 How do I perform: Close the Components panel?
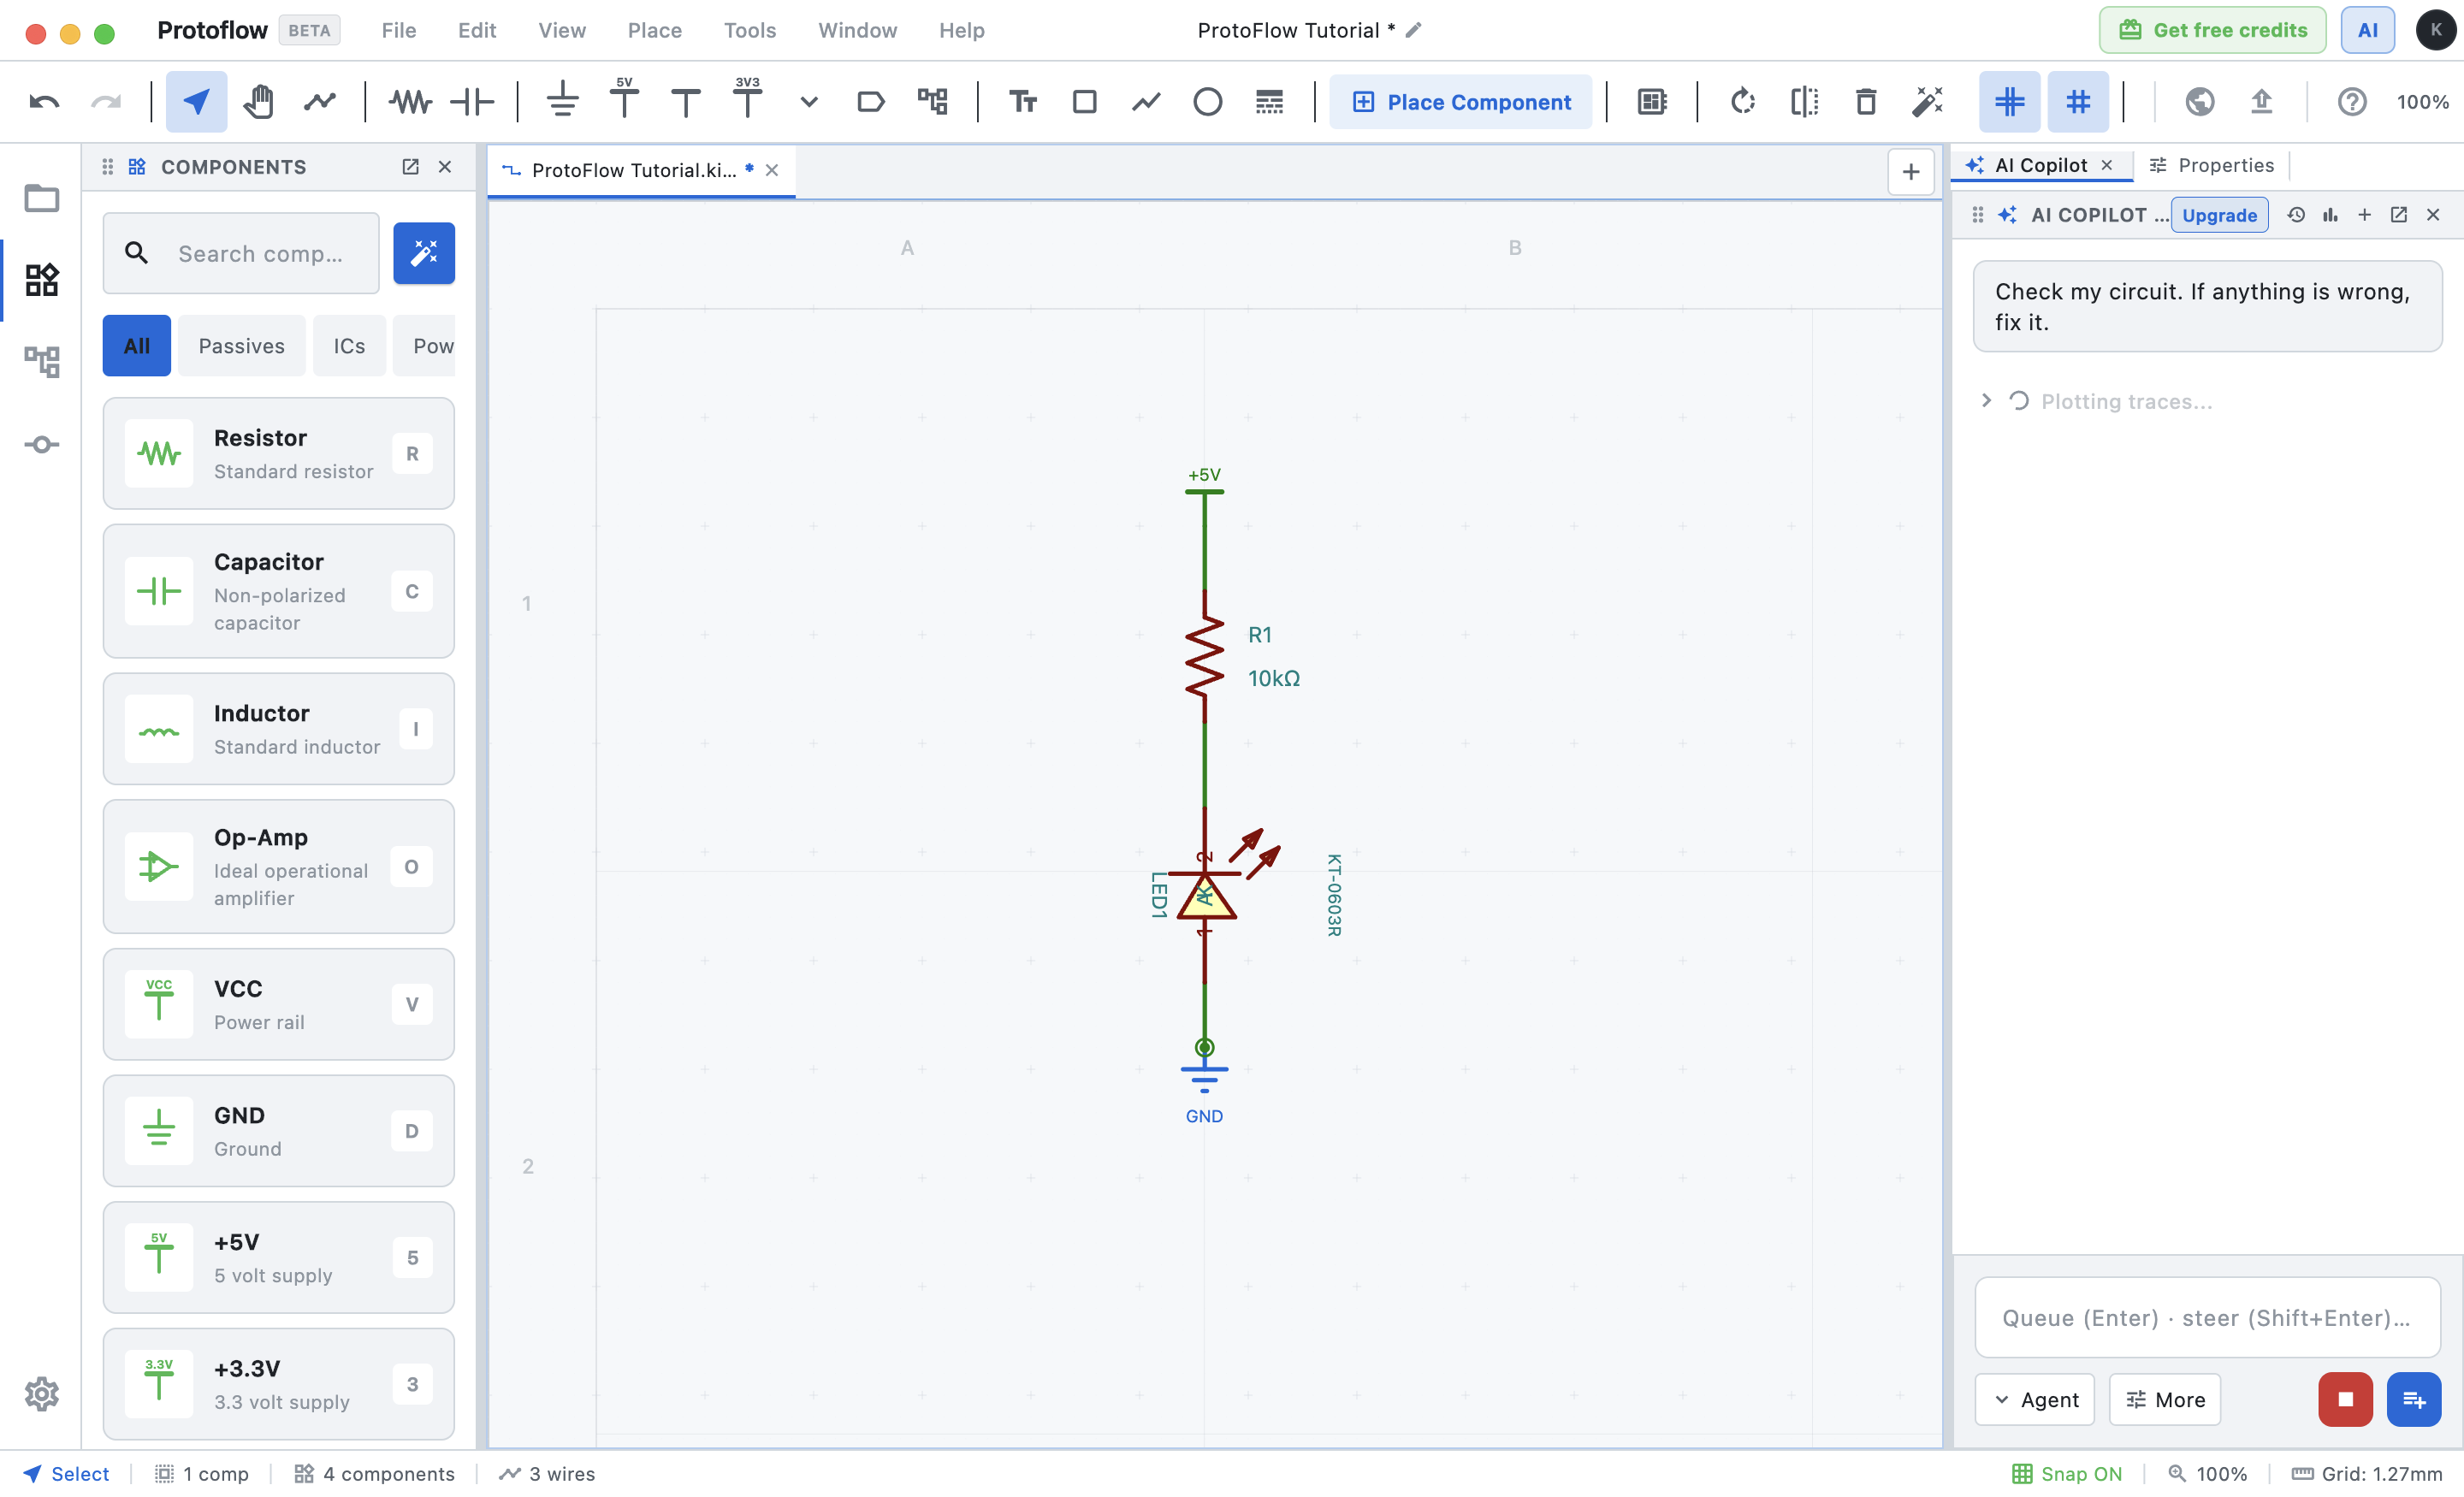click(x=445, y=167)
